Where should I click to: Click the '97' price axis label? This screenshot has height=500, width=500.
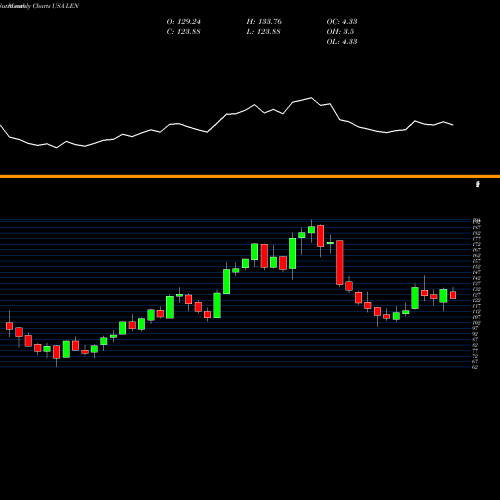point(475,328)
